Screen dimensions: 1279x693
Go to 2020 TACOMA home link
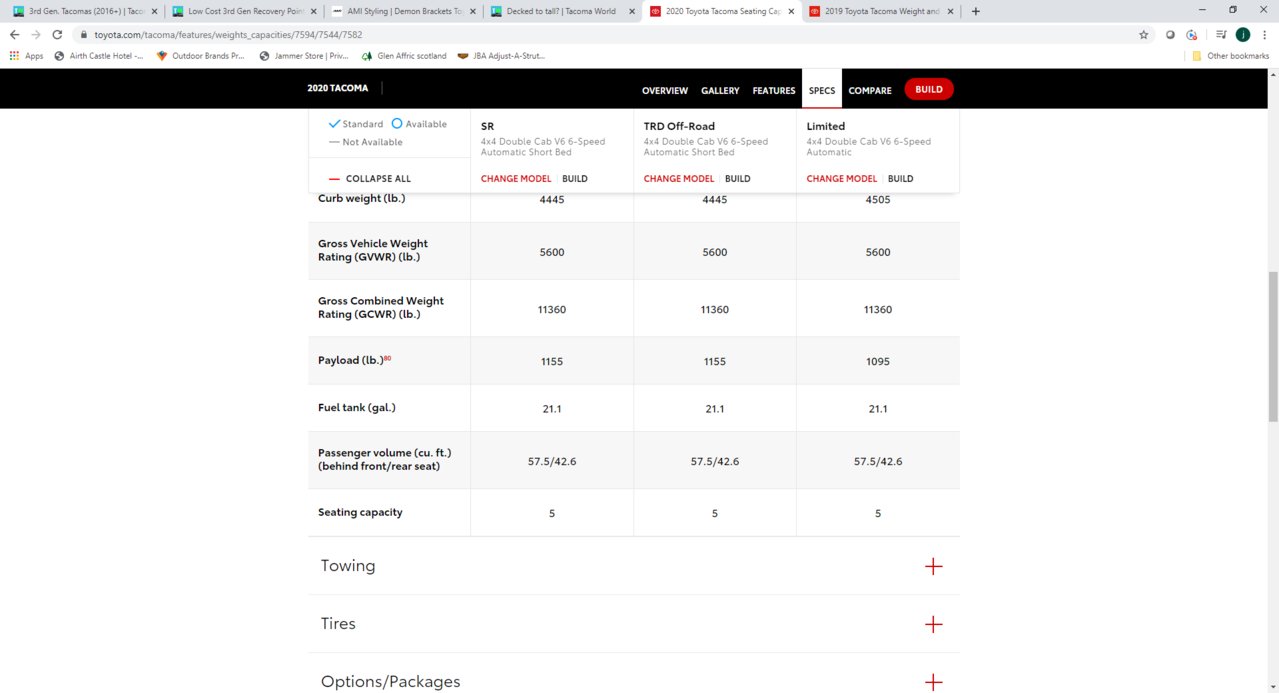click(337, 88)
